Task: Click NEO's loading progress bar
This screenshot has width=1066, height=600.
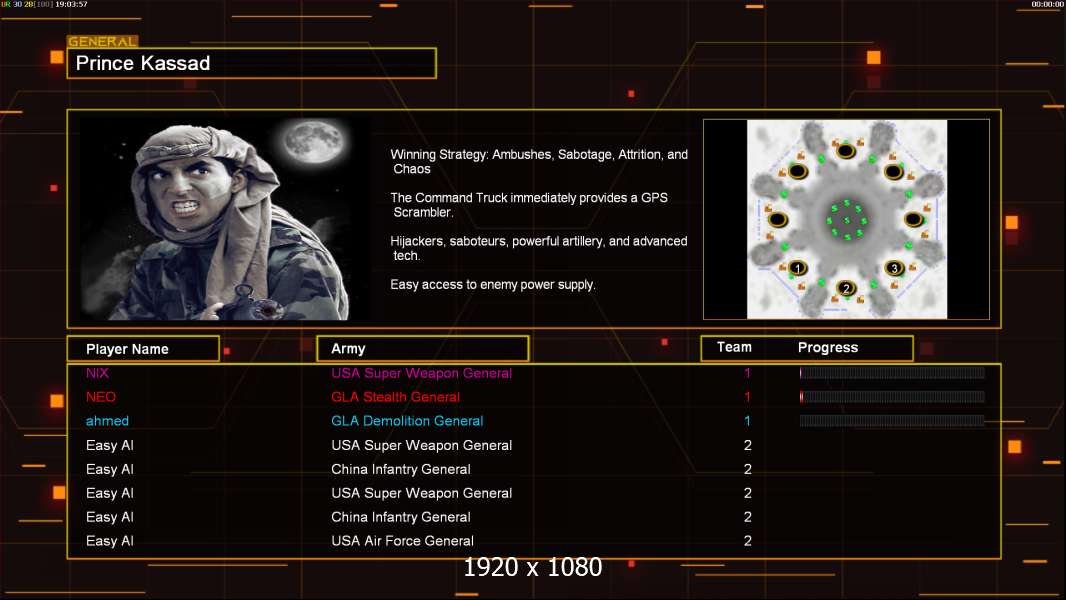Action: [x=892, y=397]
